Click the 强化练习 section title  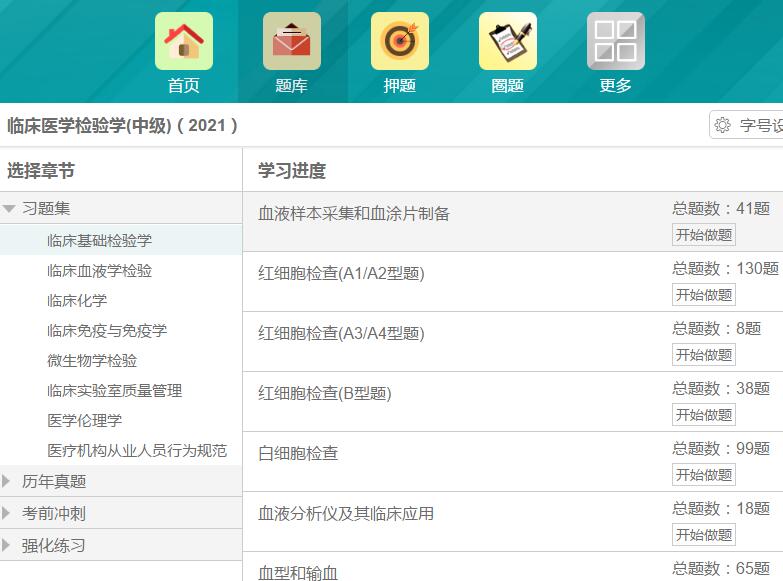pyautogui.click(x=54, y=545)
